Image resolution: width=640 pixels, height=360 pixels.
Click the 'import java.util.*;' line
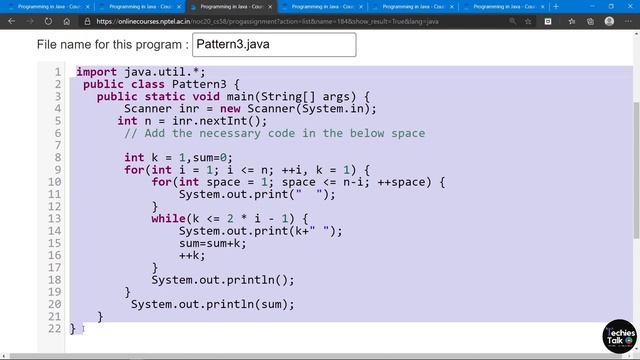tap(141, 72)
